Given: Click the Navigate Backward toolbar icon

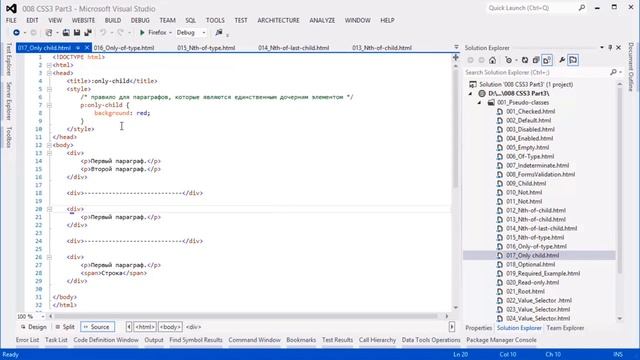Looking at the screenshot, I should [16, 32].
